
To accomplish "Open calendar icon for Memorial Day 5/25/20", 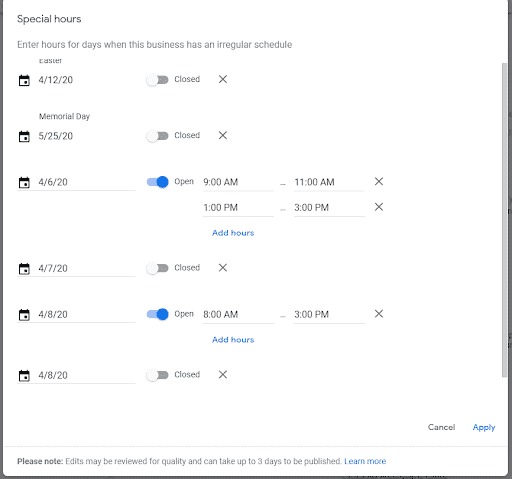I will [x=24, y=136].
